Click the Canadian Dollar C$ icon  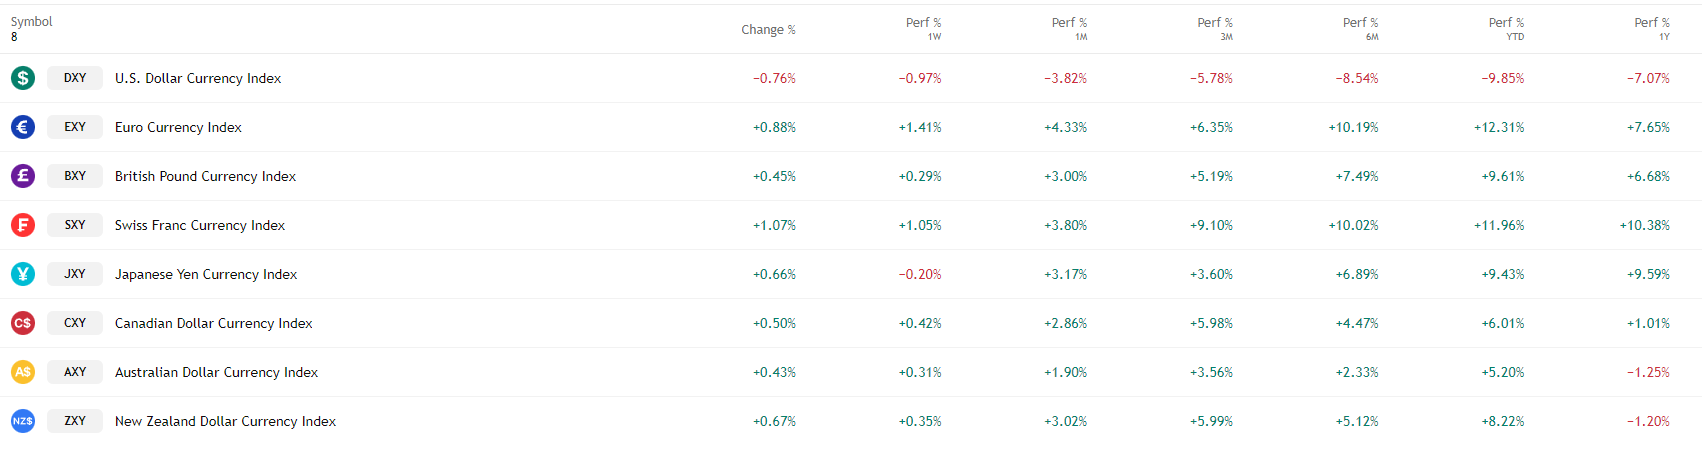coord(23,323)
